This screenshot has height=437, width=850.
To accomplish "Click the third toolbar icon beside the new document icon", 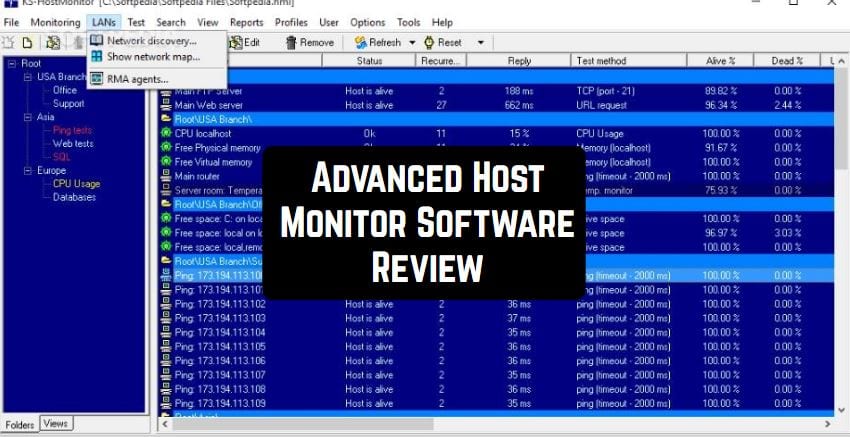I will coord(53,43).
